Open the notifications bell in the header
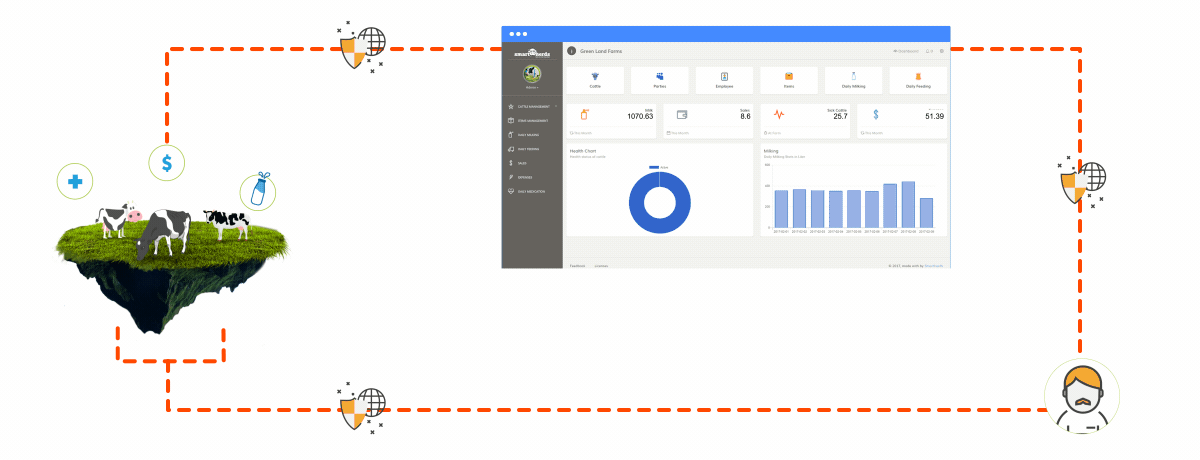The image size is (1200, 460). [928, 50]
